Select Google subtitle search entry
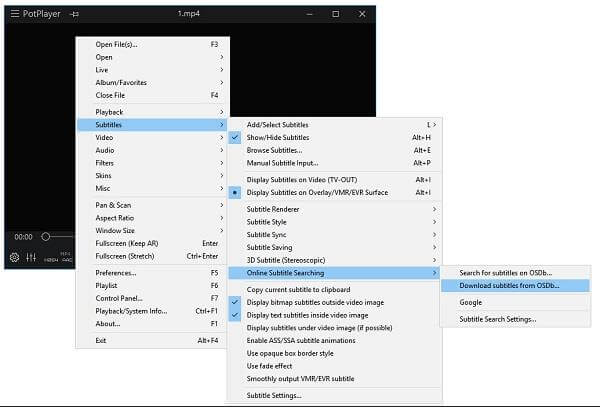This screenshot has height=407, width=600. coord(515,302)
